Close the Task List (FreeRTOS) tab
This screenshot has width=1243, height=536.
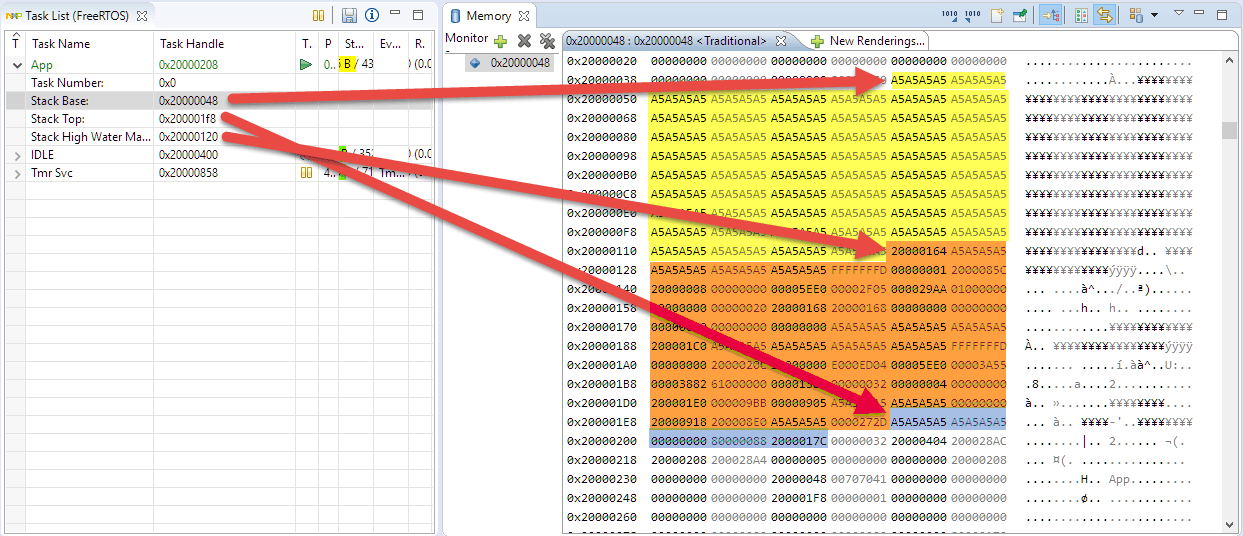click(142, 16)
